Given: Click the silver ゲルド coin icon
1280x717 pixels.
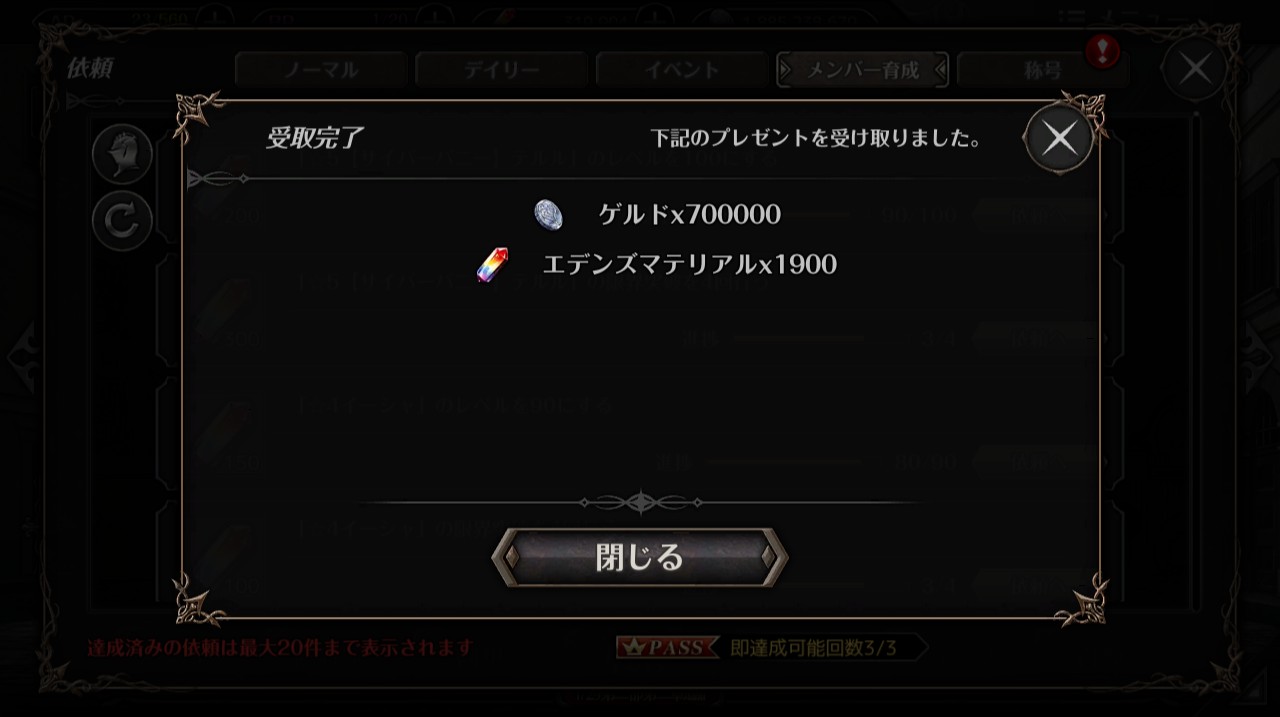Looking at the screenshot, I should (x=548, y=214).
